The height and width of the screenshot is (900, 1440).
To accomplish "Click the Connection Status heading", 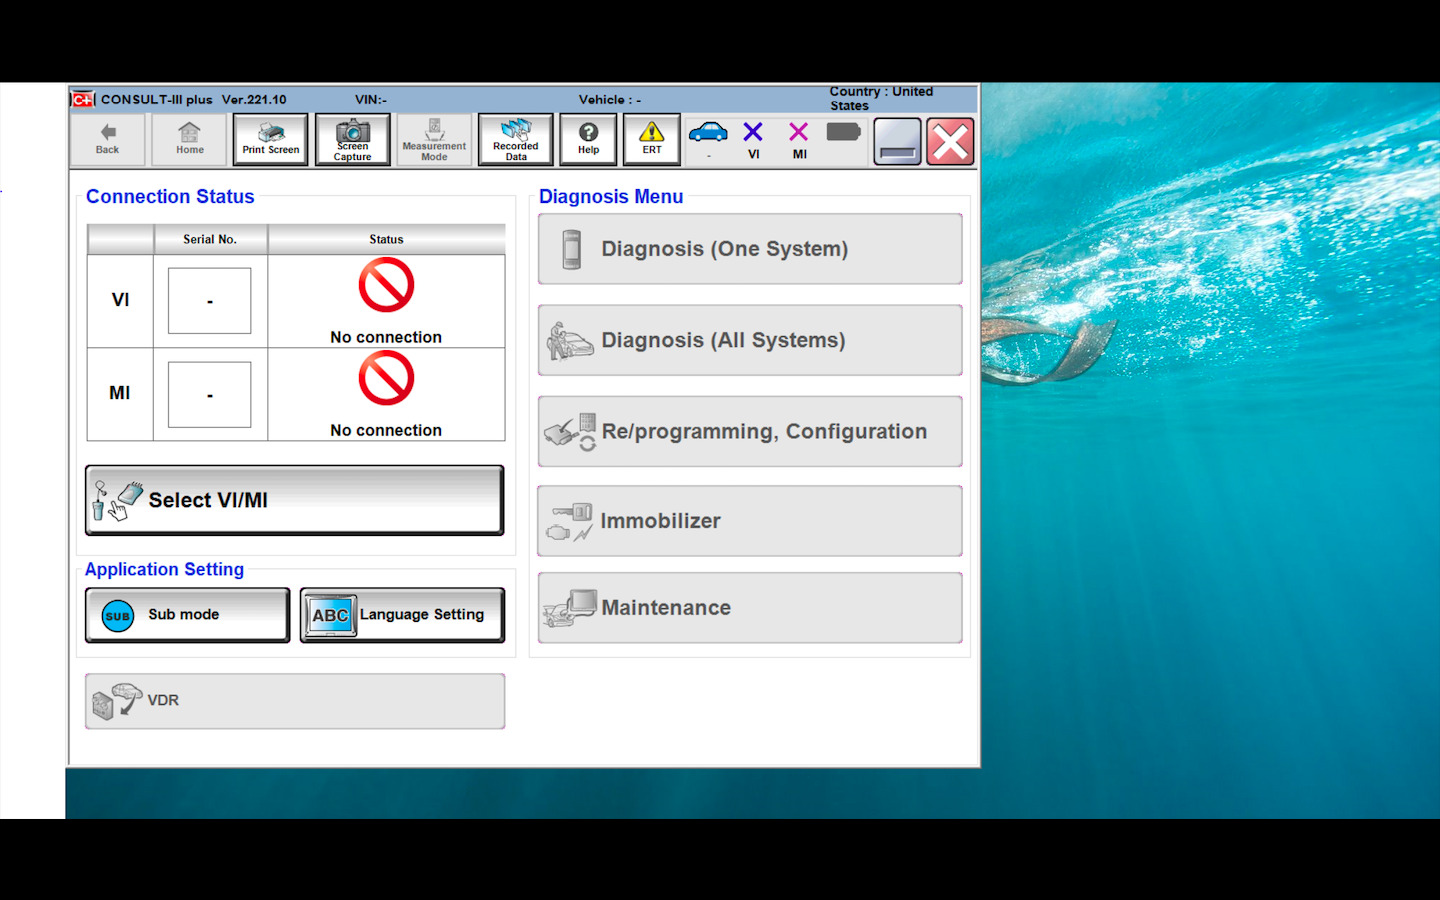I will [170, 197].
